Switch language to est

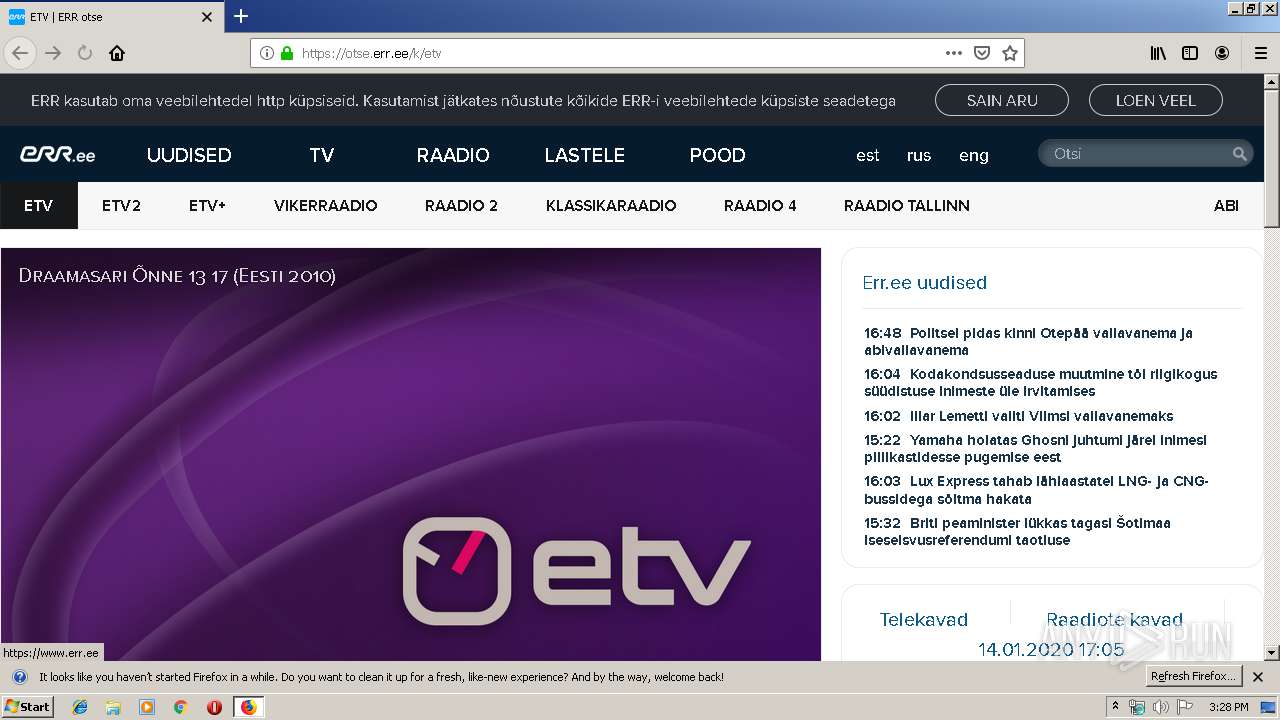(868, 155)
